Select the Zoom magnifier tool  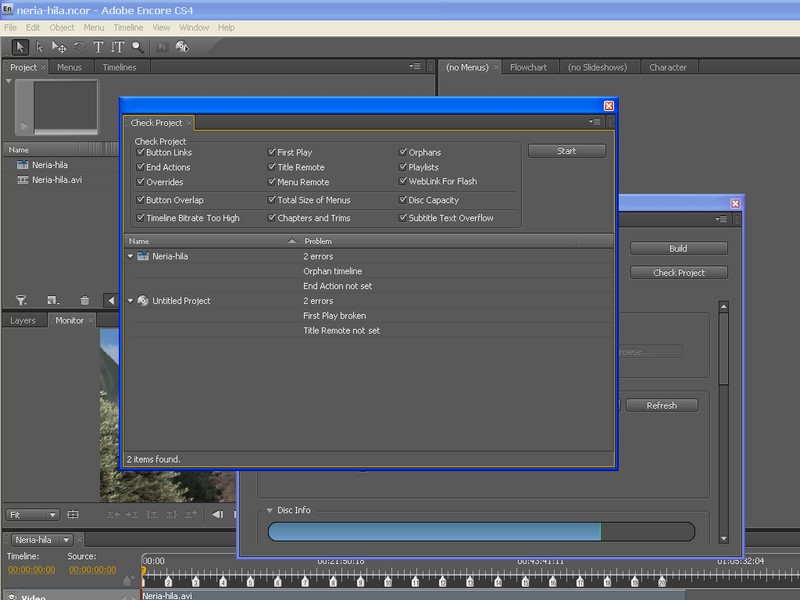[137, 46]
